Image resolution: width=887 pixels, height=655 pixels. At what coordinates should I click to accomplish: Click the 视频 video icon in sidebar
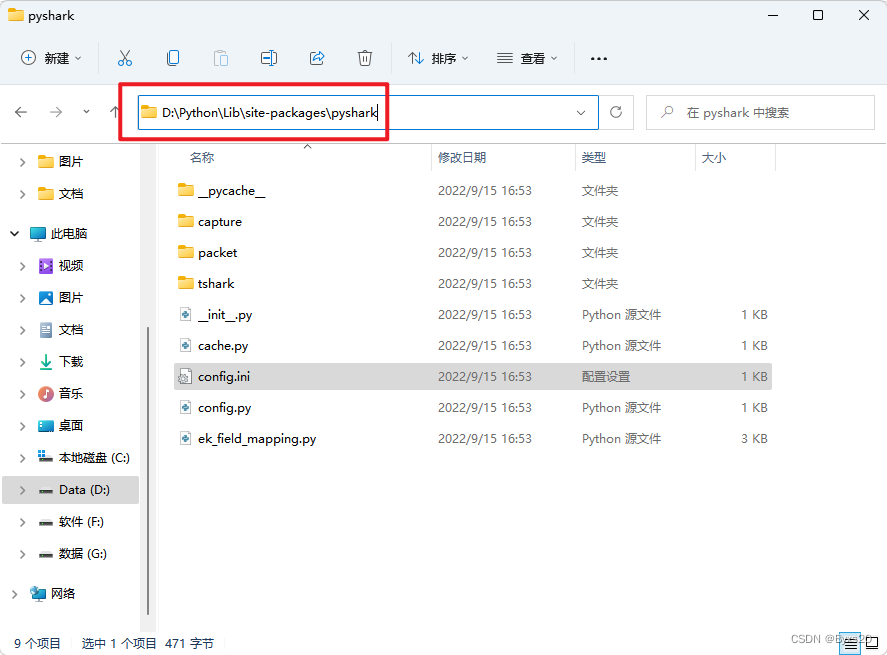pos(46,266)
